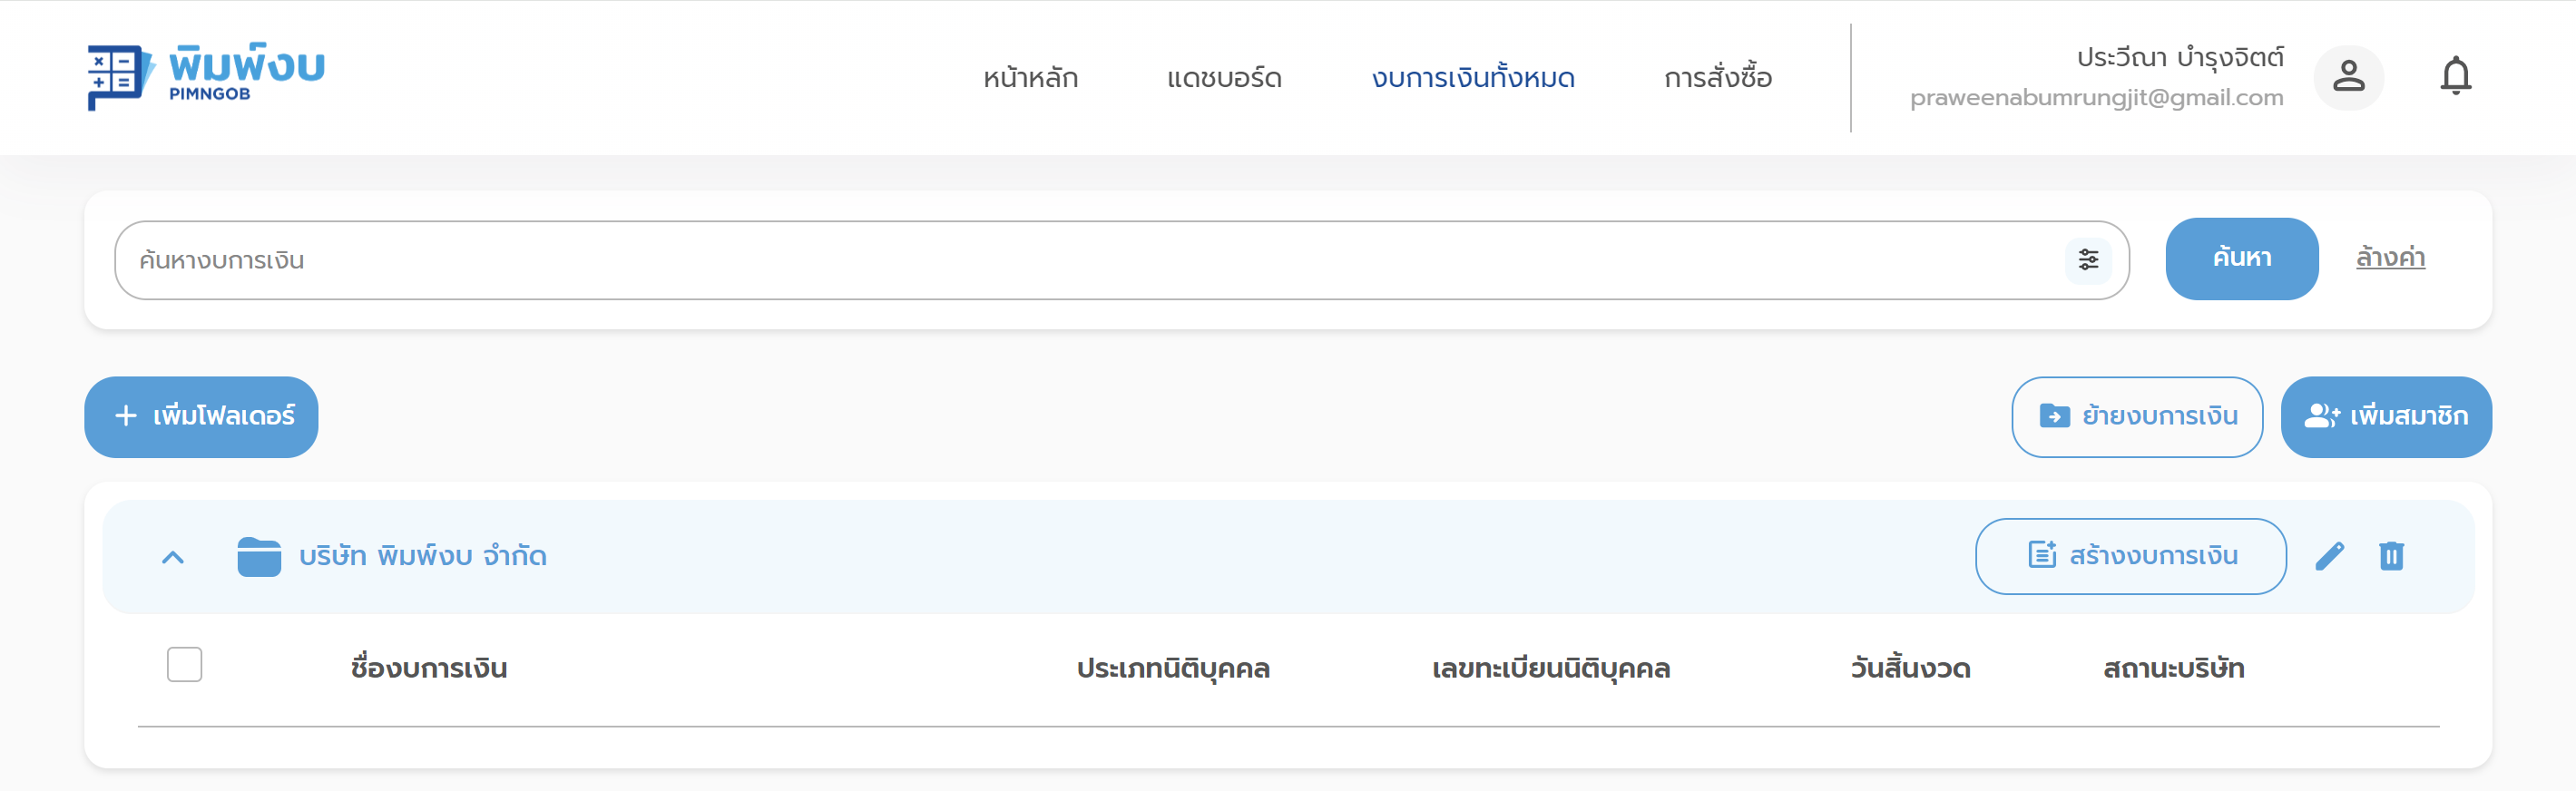
Task: Select งบการเงินทั้งหมด menu item
Action: coord(1472,78)
